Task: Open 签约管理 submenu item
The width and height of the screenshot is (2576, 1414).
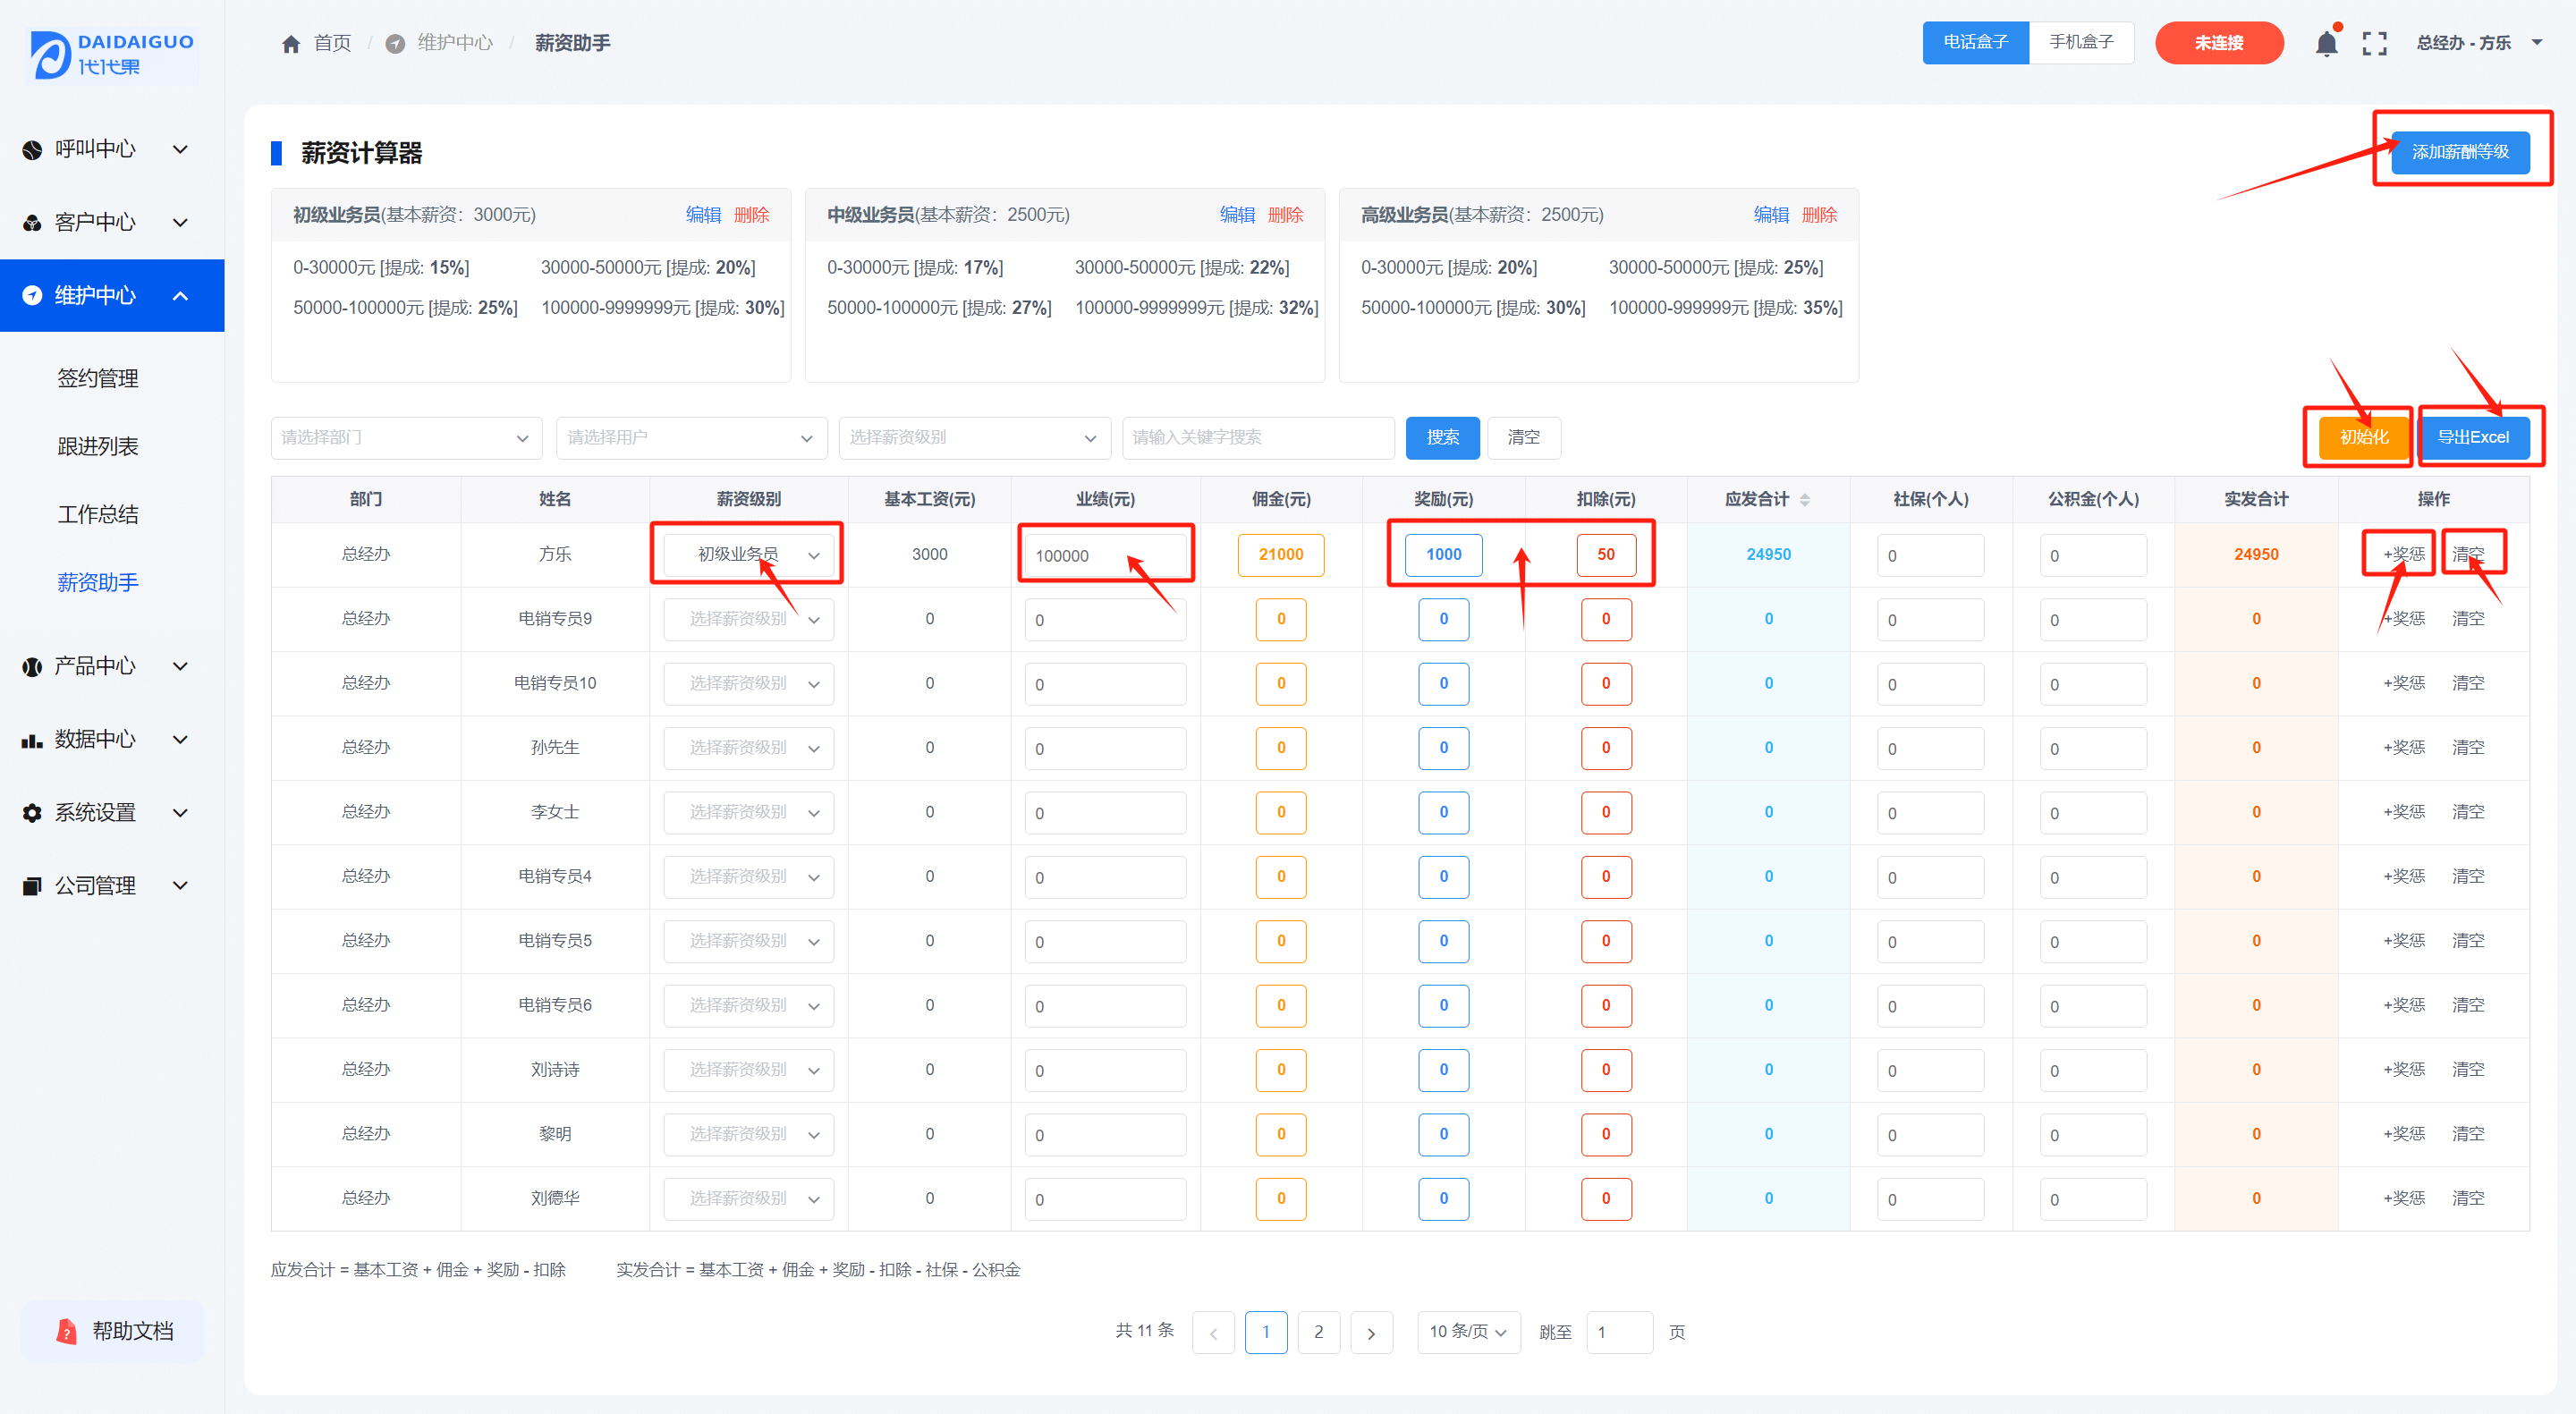Action: (x=98, y=379)
